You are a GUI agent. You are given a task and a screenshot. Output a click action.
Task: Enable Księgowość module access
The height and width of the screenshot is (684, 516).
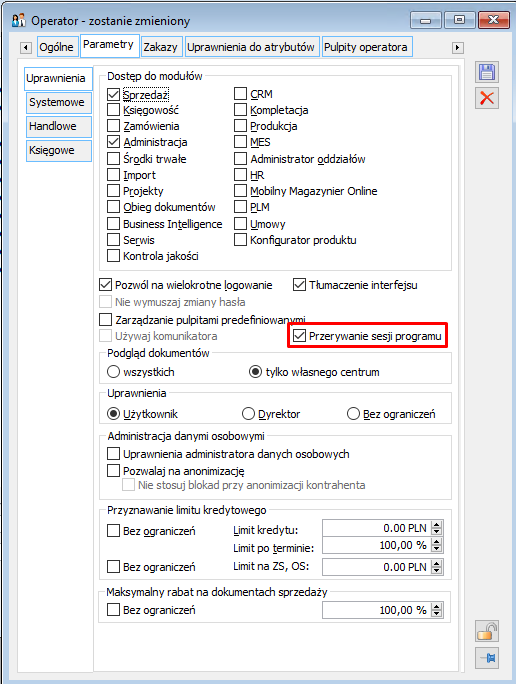pos(113,109)
